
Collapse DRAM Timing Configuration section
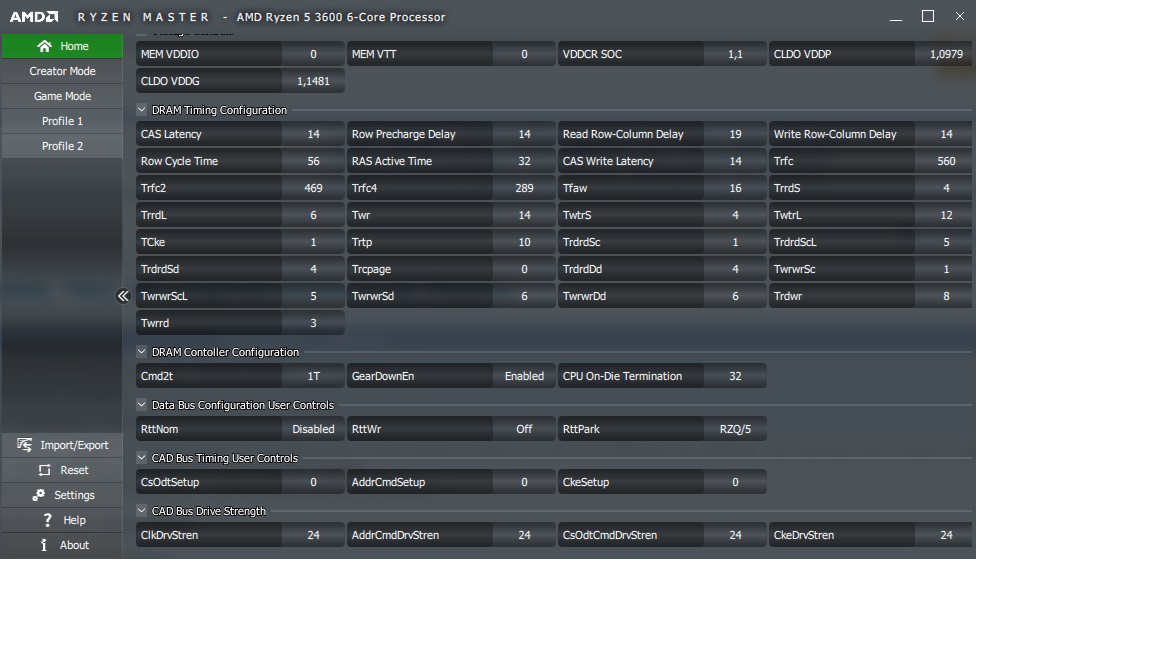tap(142, 109)
